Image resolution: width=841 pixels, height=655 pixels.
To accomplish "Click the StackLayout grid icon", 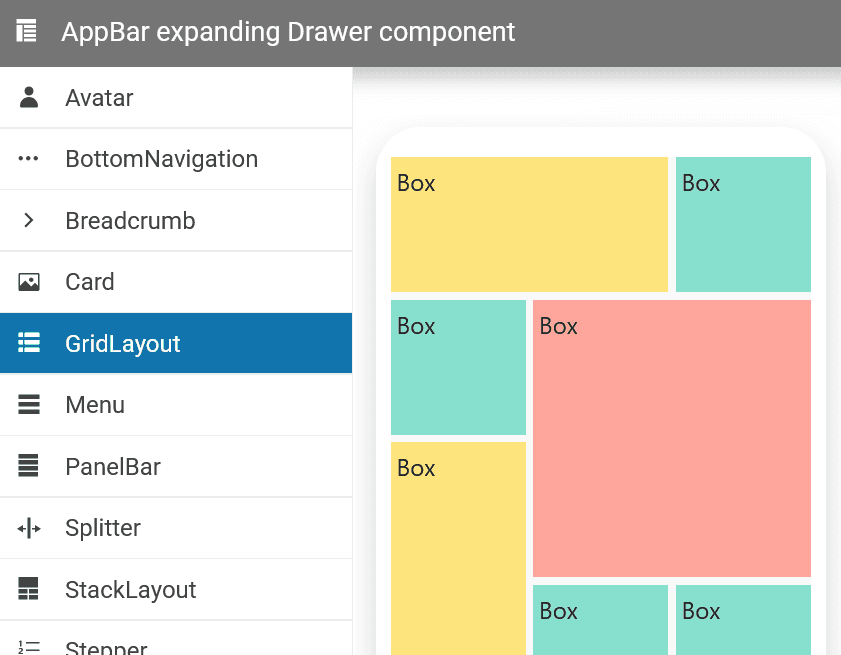I will coord(28,588).
